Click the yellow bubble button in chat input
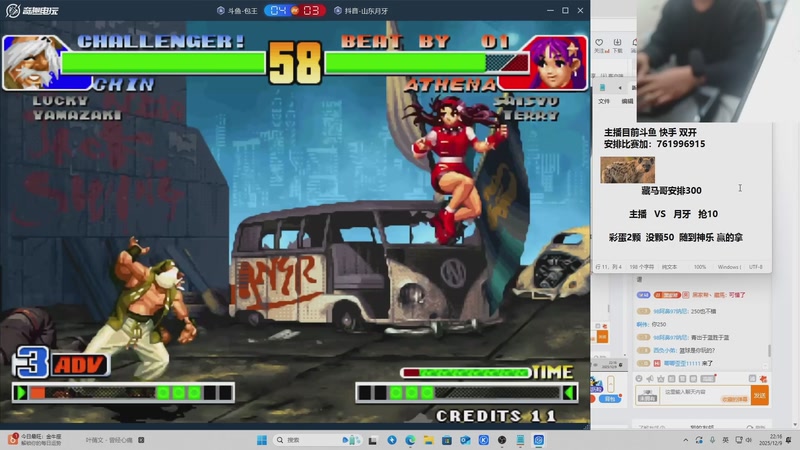 coord(735,399)
